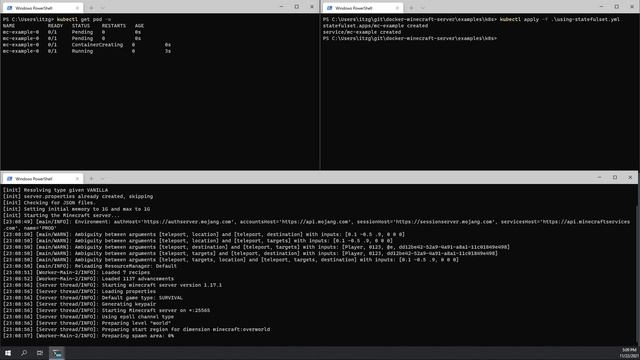The image size is (640, 360).
Task: Maximize the bottom terminal window
Action: (x=615, y=178)
